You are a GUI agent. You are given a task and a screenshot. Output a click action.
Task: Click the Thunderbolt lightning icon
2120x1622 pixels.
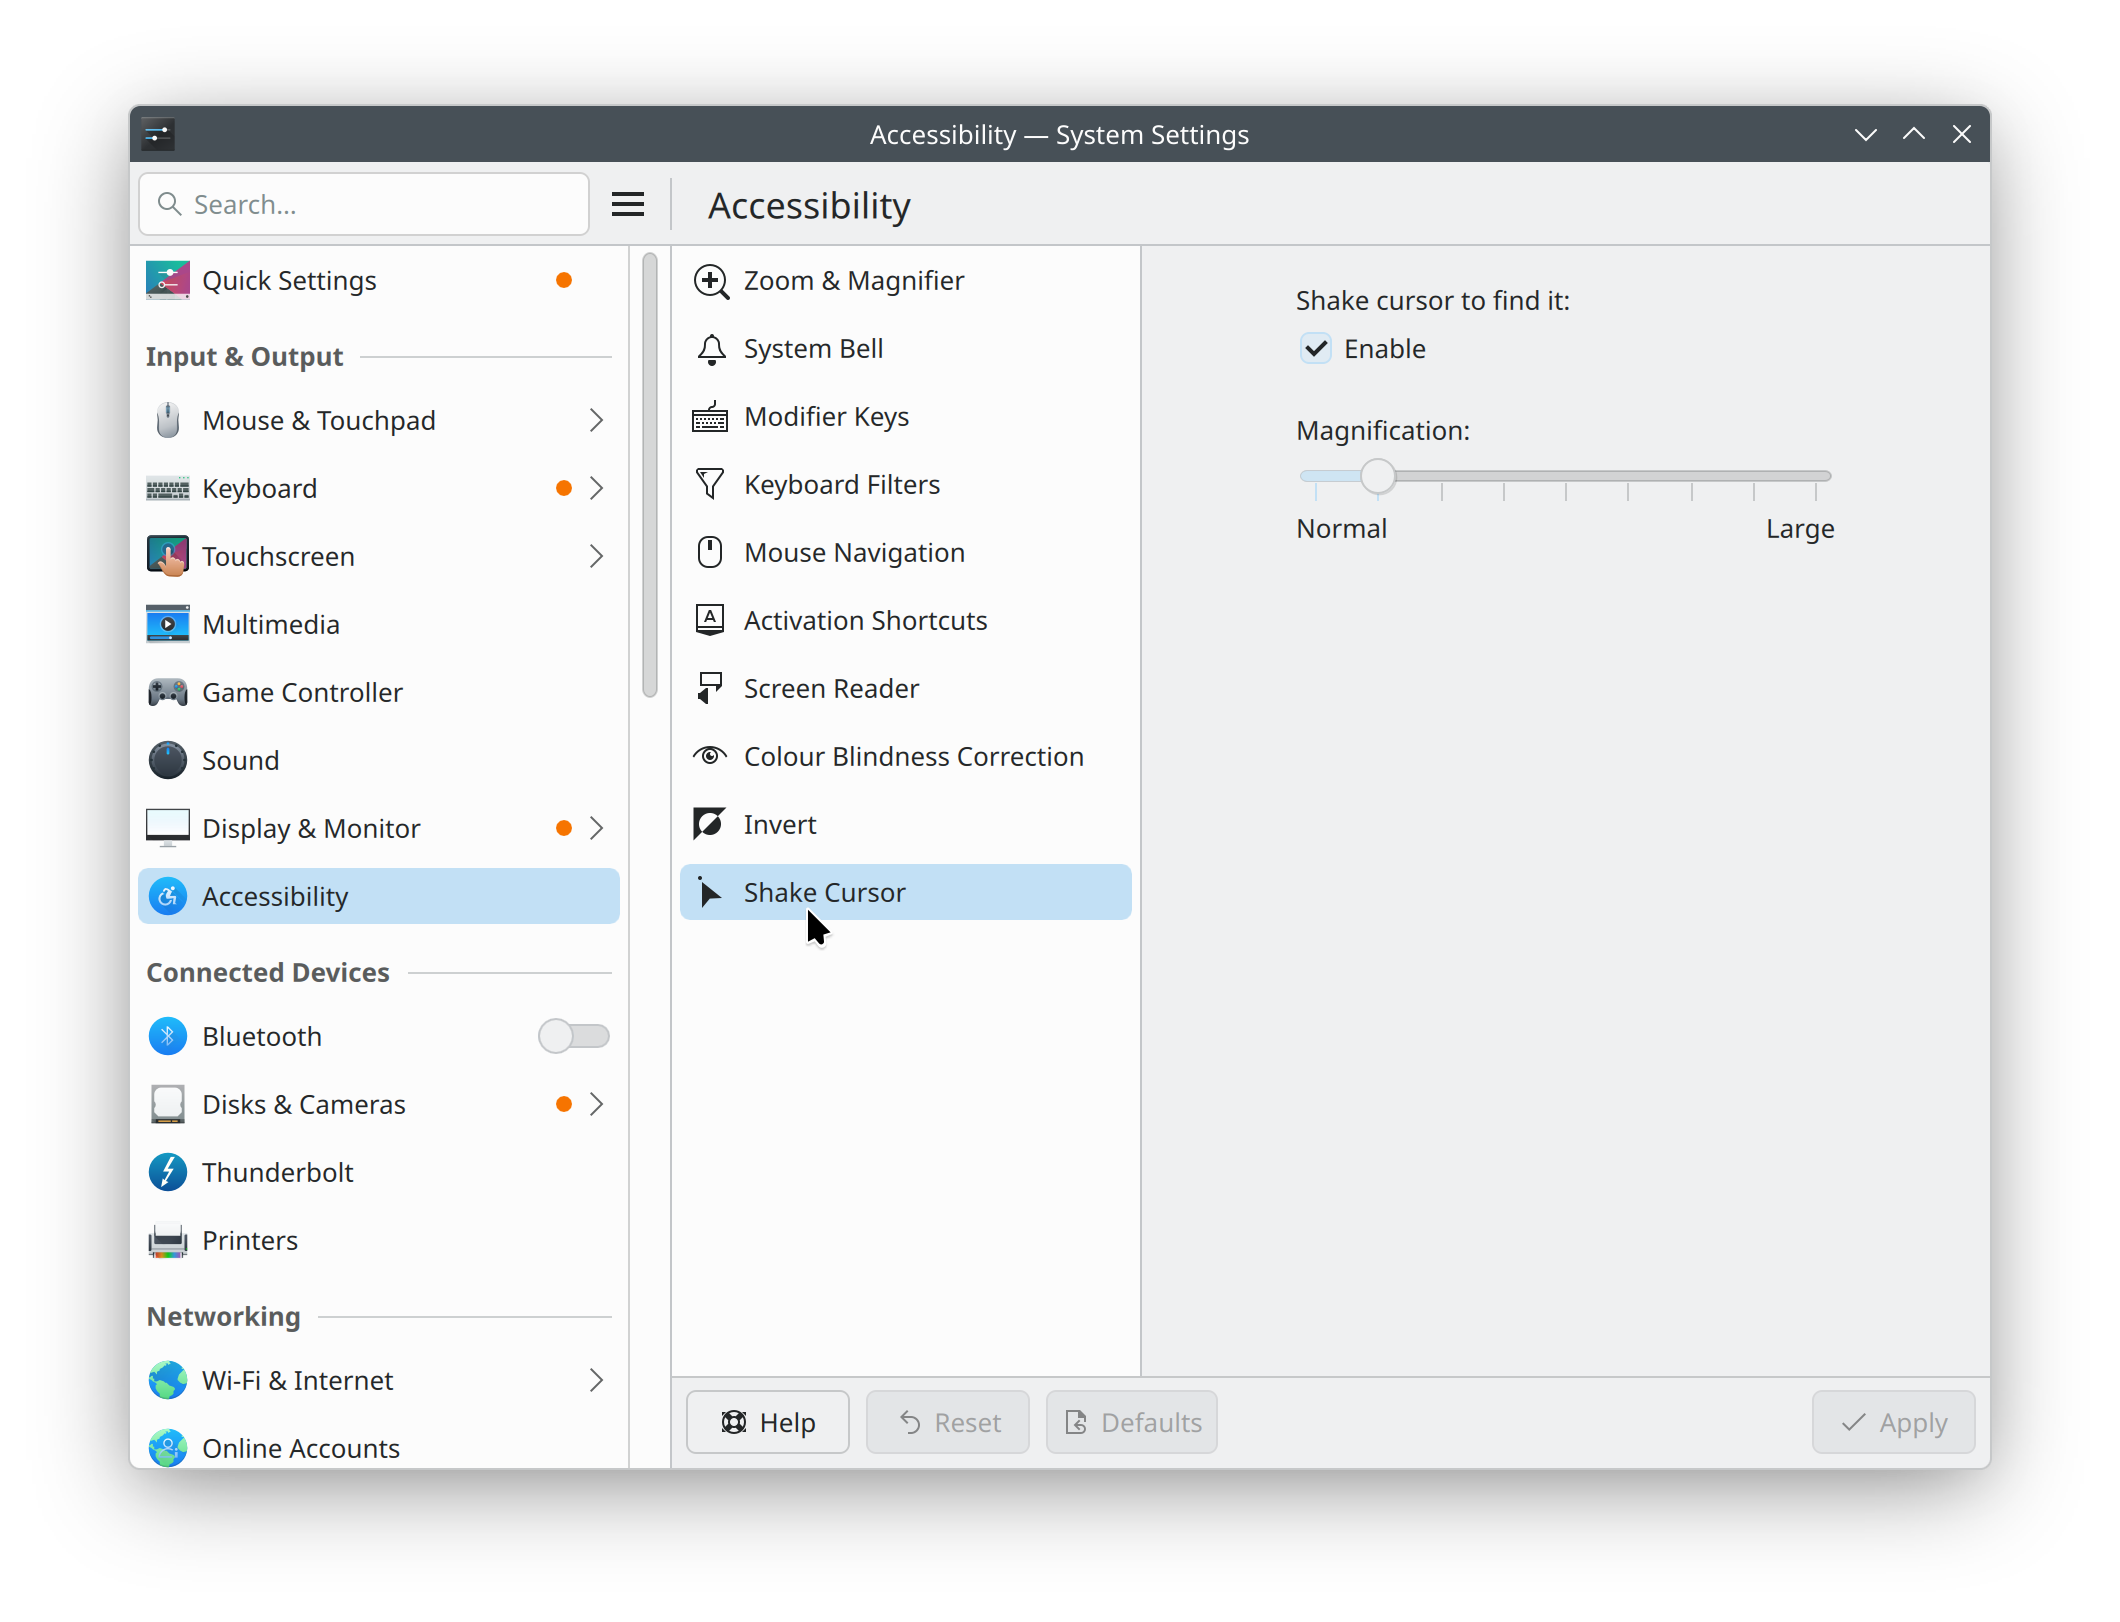pyautogui.click(x=168, y=1172)
